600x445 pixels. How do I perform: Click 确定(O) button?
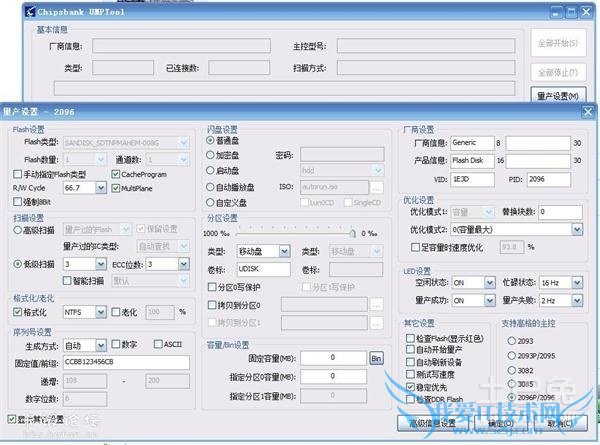tap(501, 423)
